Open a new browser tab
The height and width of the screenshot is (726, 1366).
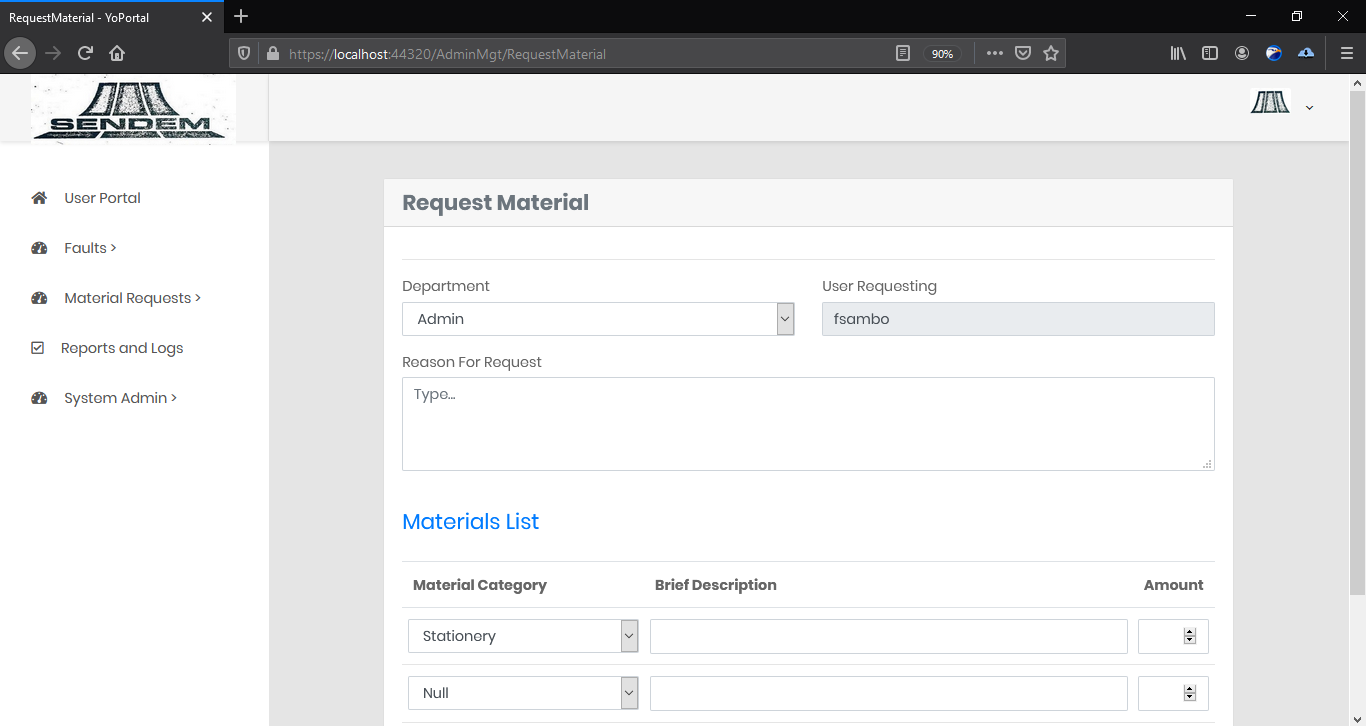241,16
